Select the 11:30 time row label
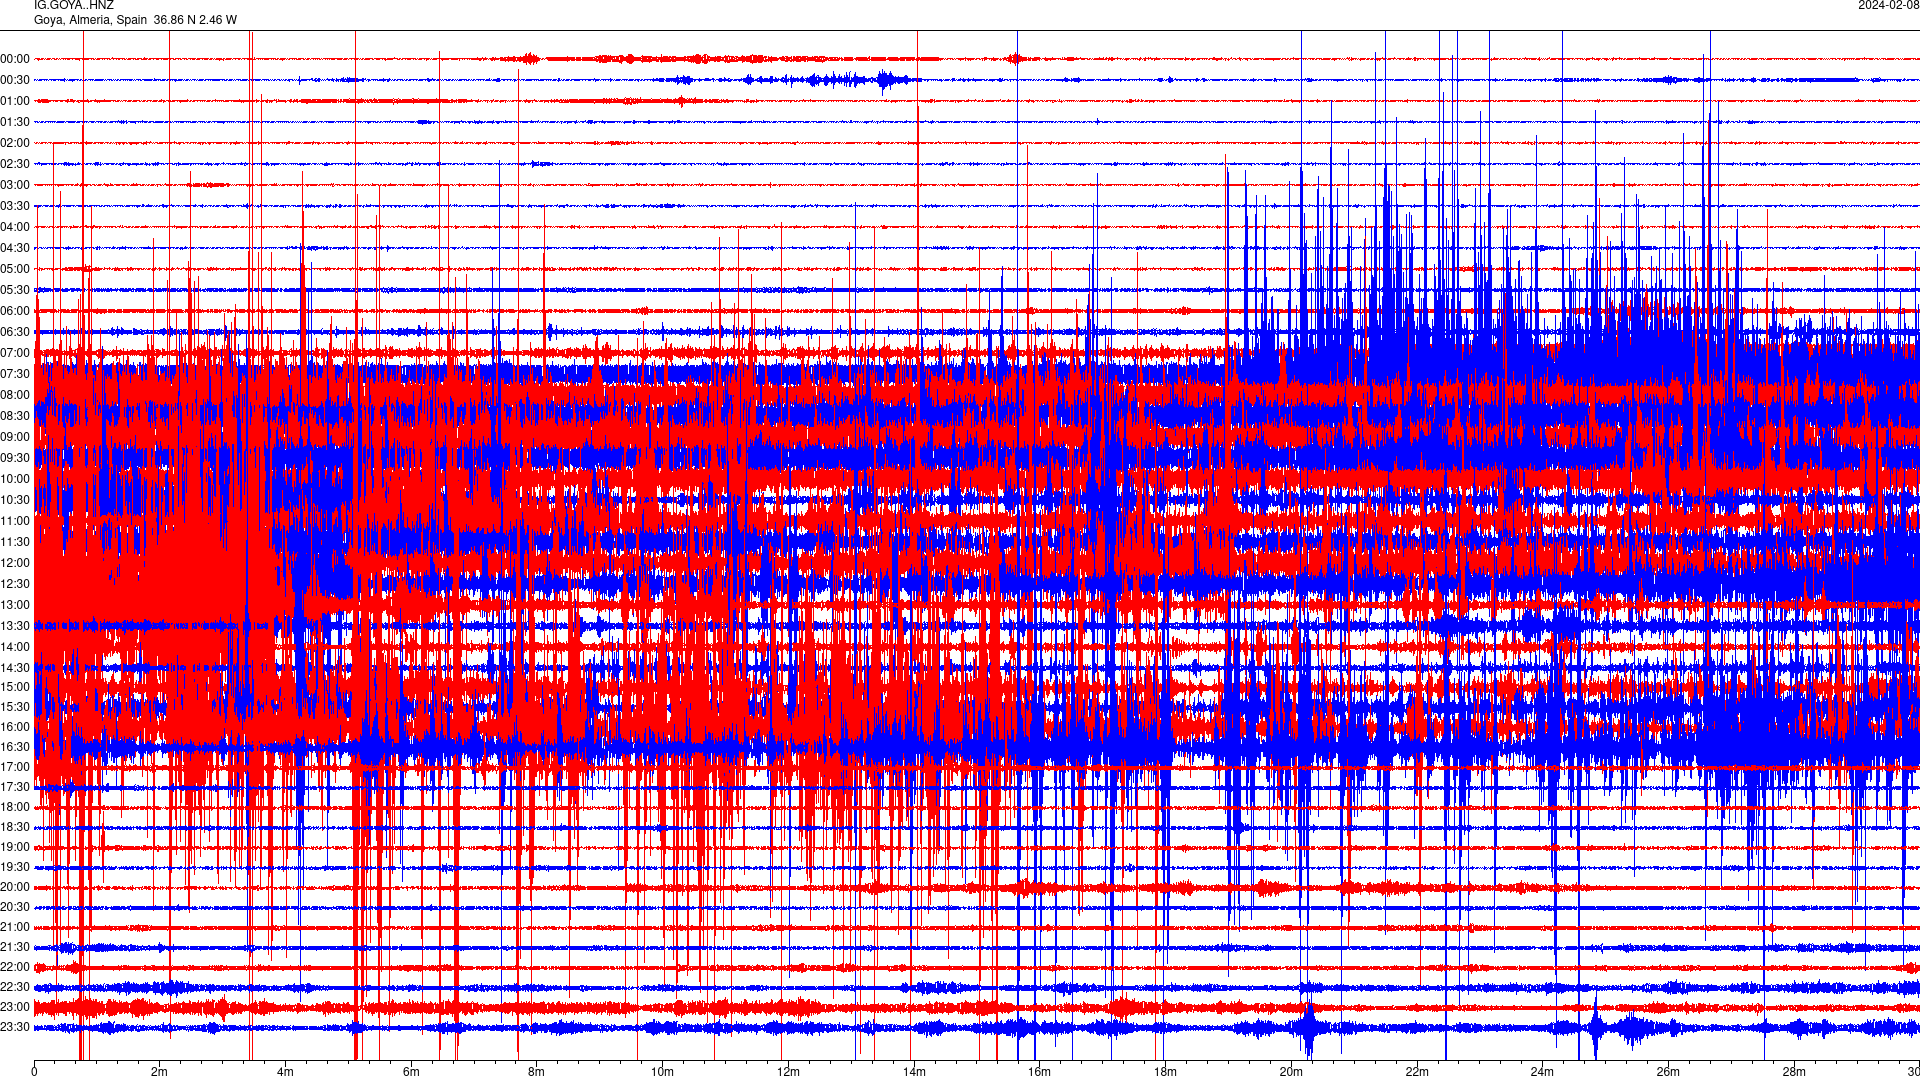This screenshot has width=1920, height=1080. 15,542
